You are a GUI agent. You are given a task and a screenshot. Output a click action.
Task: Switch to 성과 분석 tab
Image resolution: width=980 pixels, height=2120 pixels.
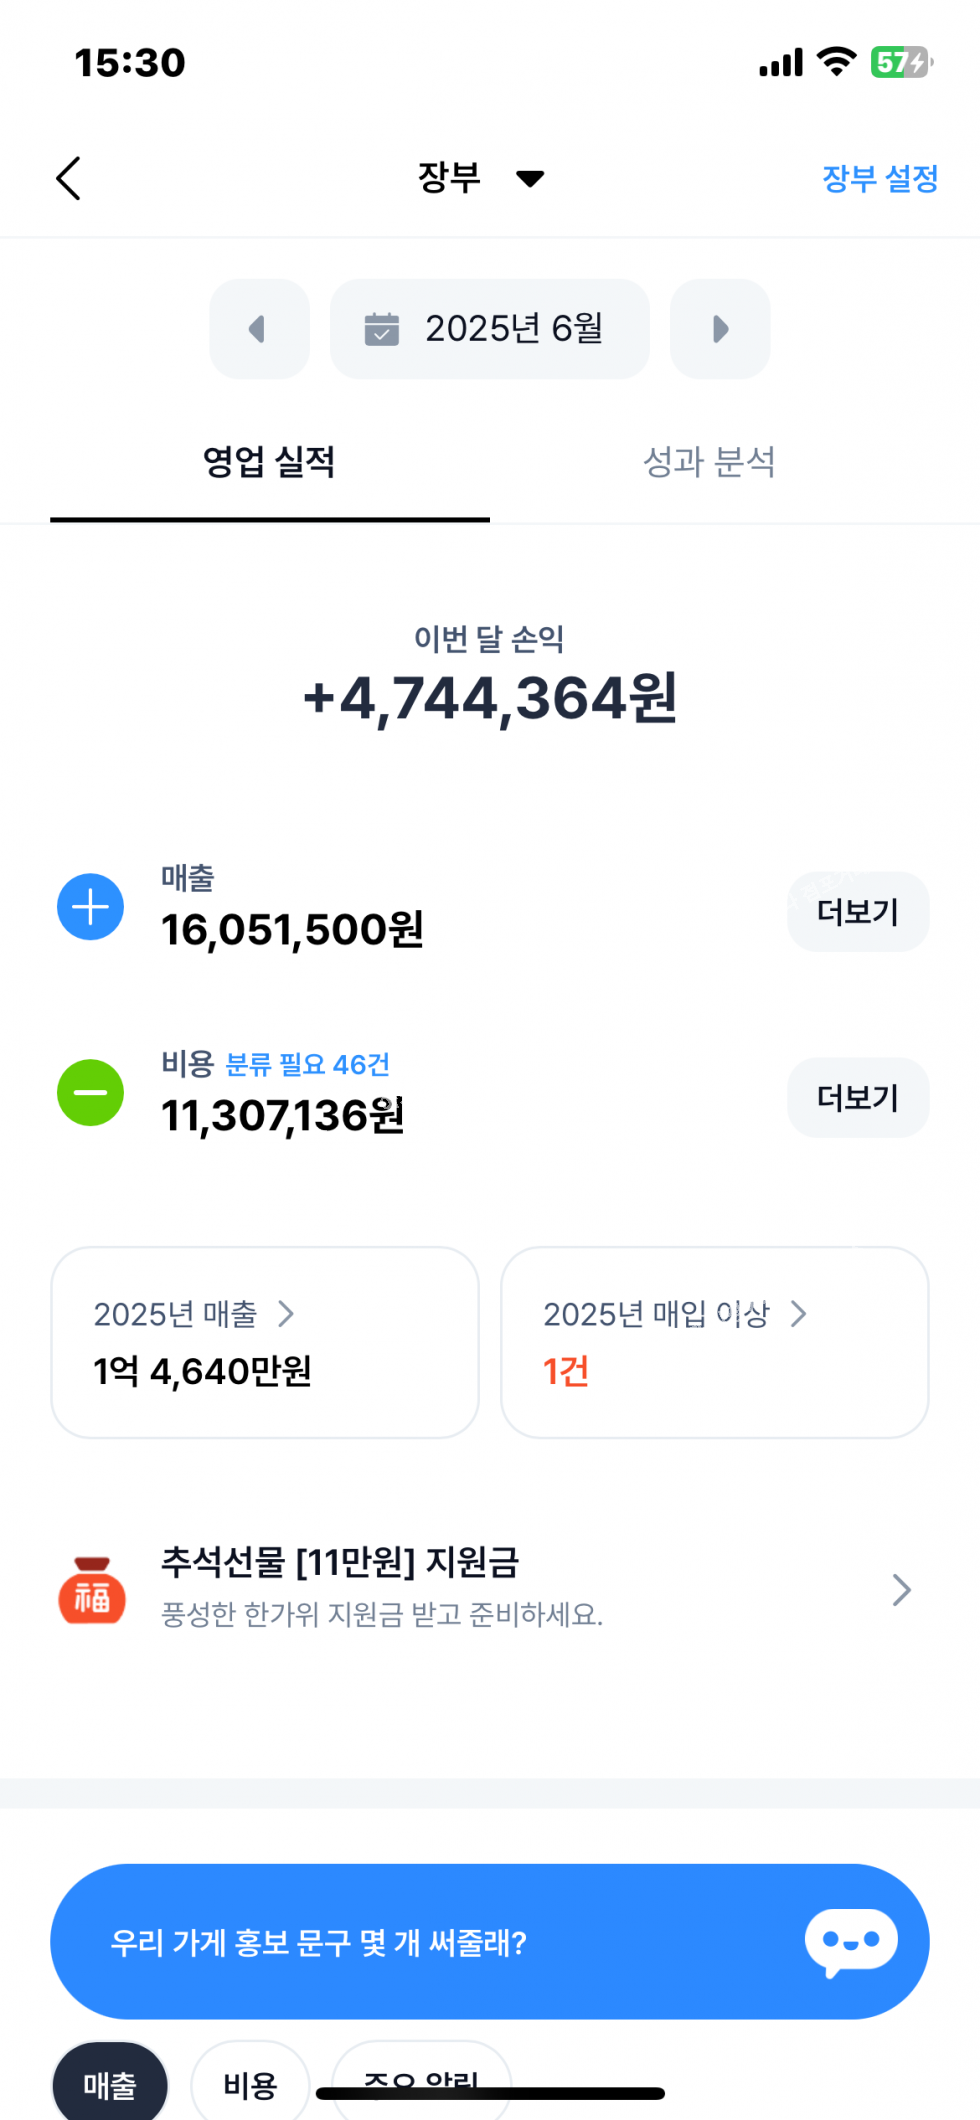709,463
